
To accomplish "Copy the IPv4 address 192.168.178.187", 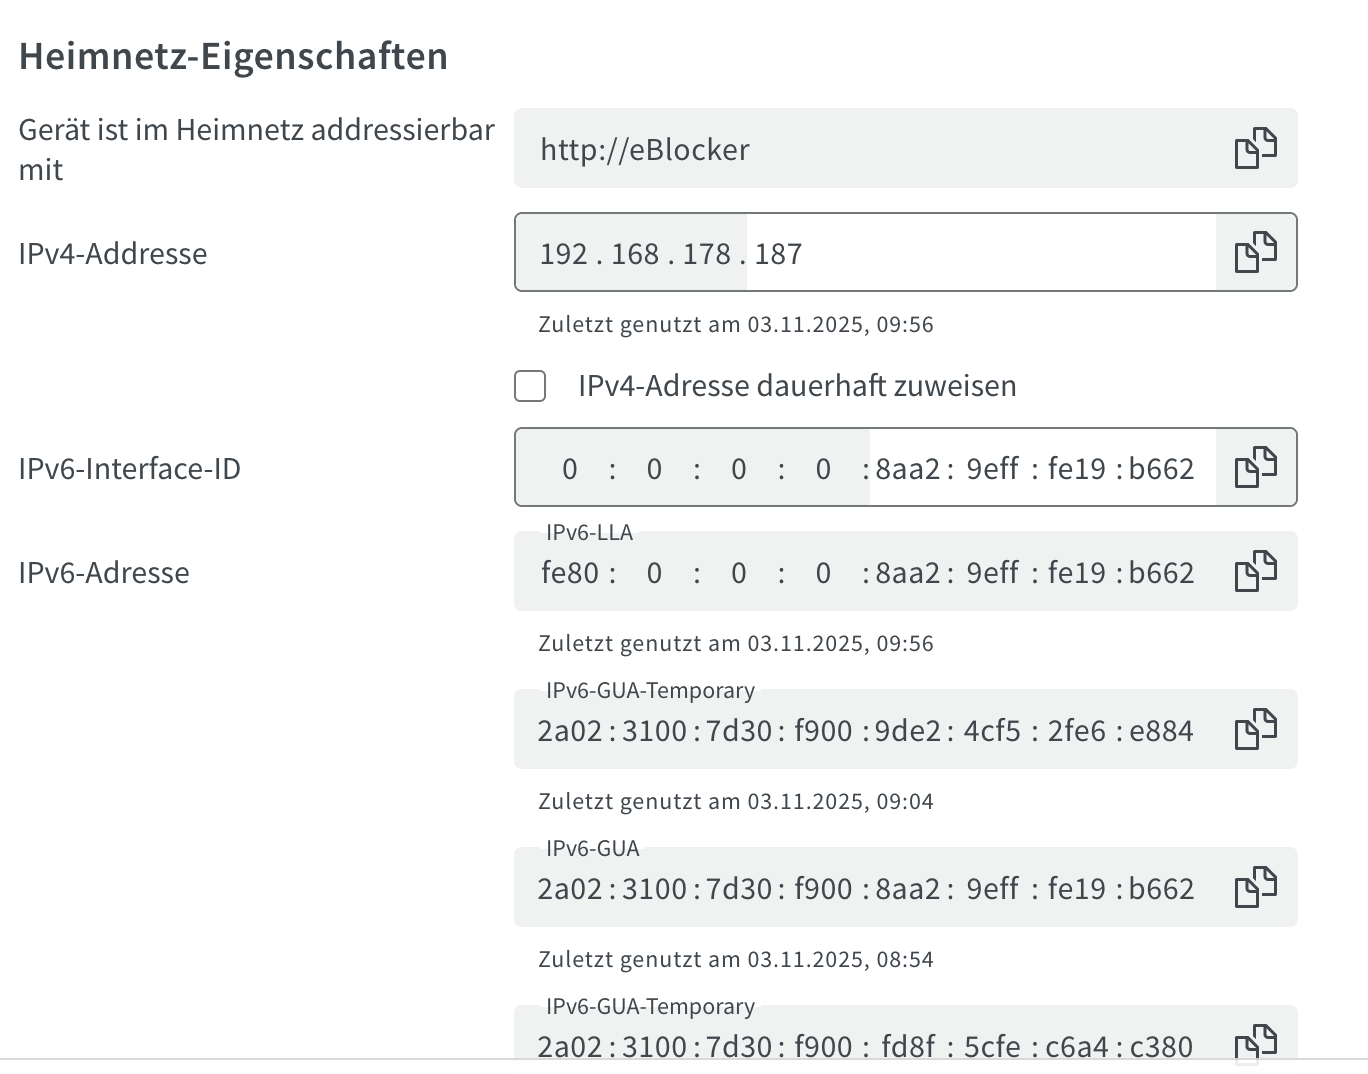I will [x=1255, y=252].
